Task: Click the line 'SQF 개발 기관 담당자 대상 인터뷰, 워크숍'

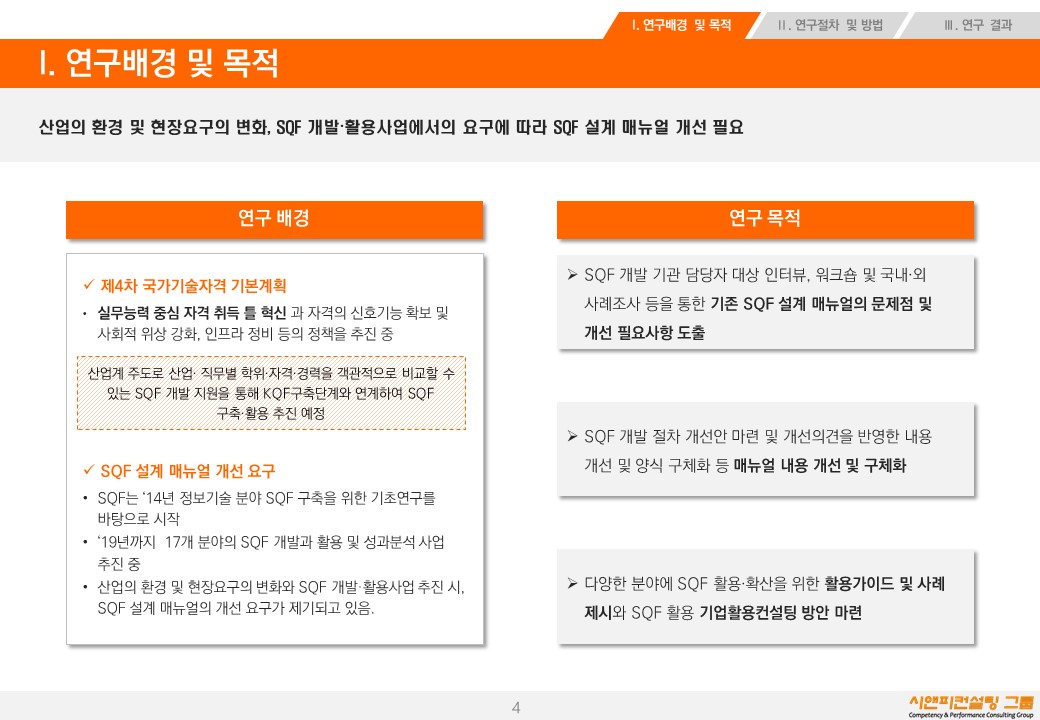Action: click(755, 274)
